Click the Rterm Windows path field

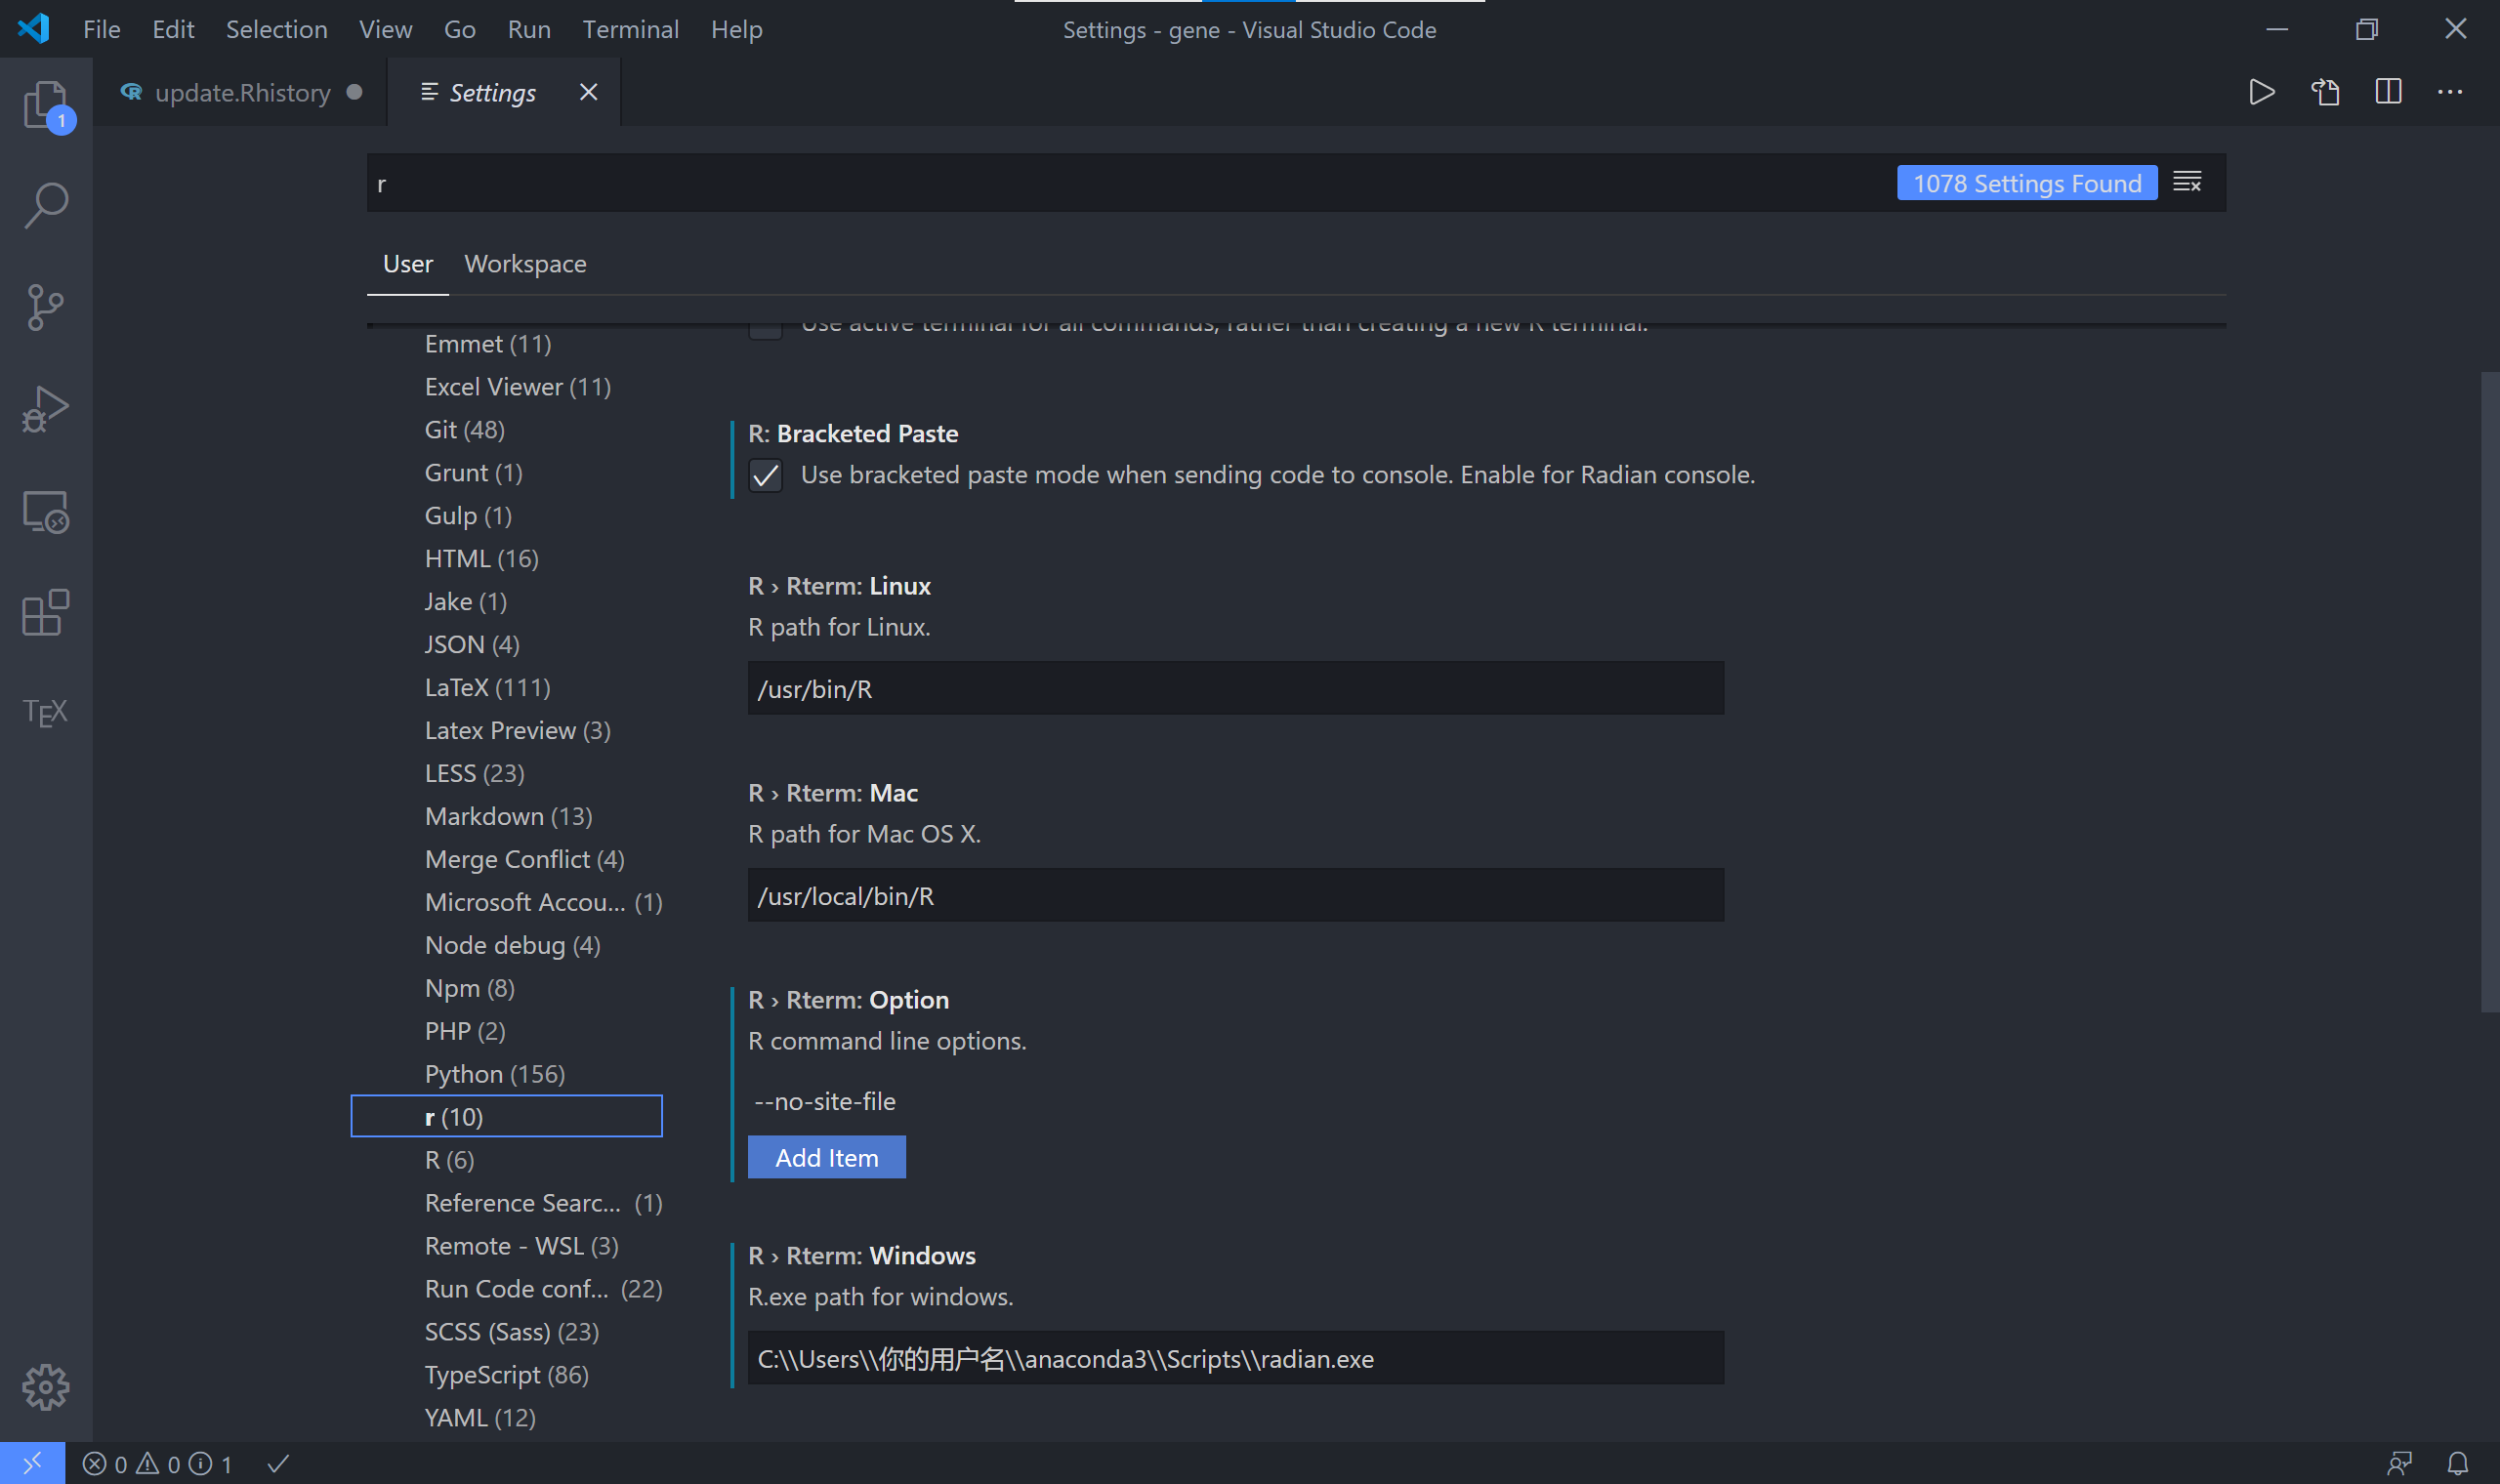[x=1235, y=1358]
